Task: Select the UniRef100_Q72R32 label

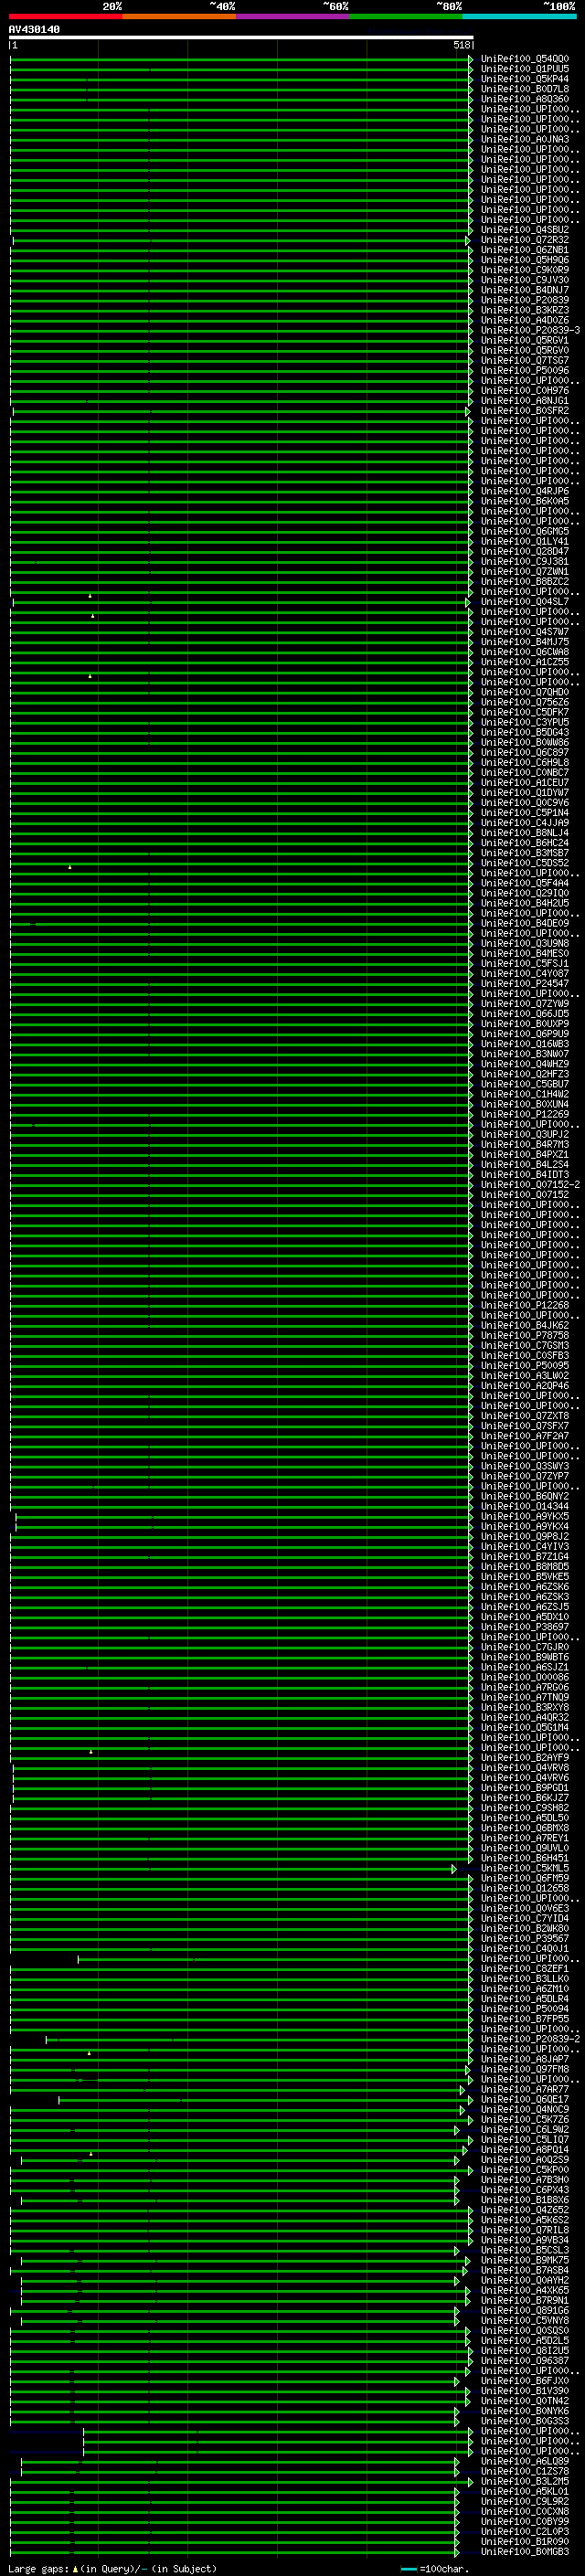Action: [525, 240]
